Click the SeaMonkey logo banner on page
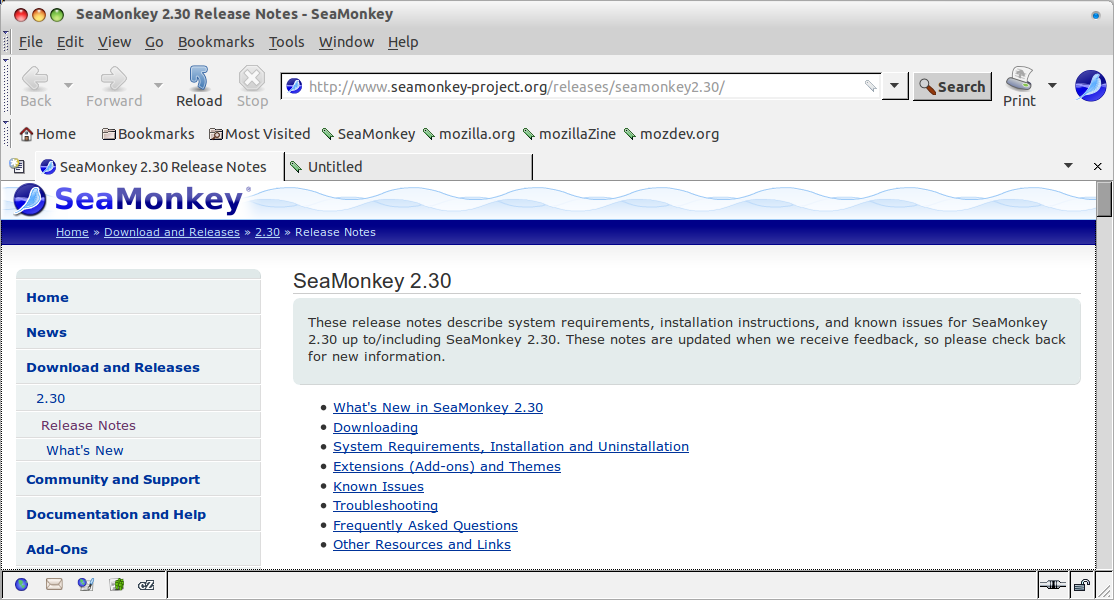This screenshot has height=600, width=1114. 131,200
